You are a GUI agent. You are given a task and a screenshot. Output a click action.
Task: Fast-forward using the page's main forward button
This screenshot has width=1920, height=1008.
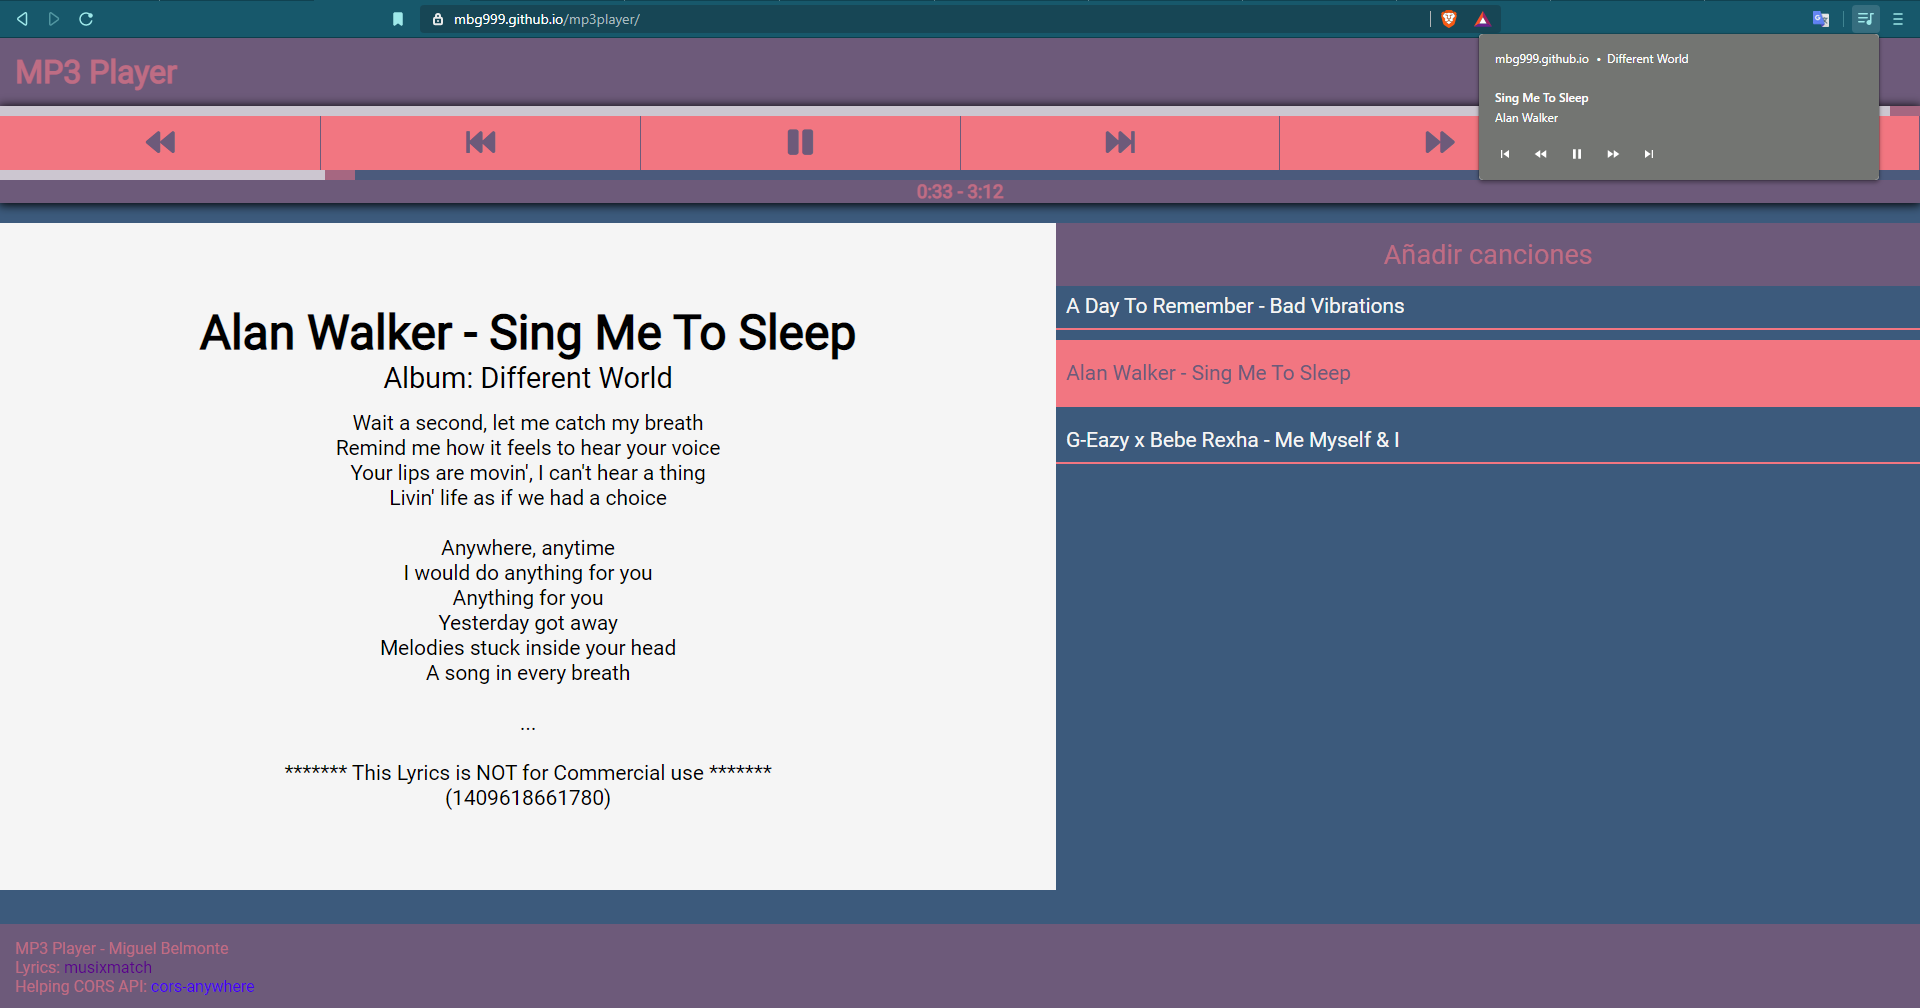pyautogui.click(x=1439, y=142)
